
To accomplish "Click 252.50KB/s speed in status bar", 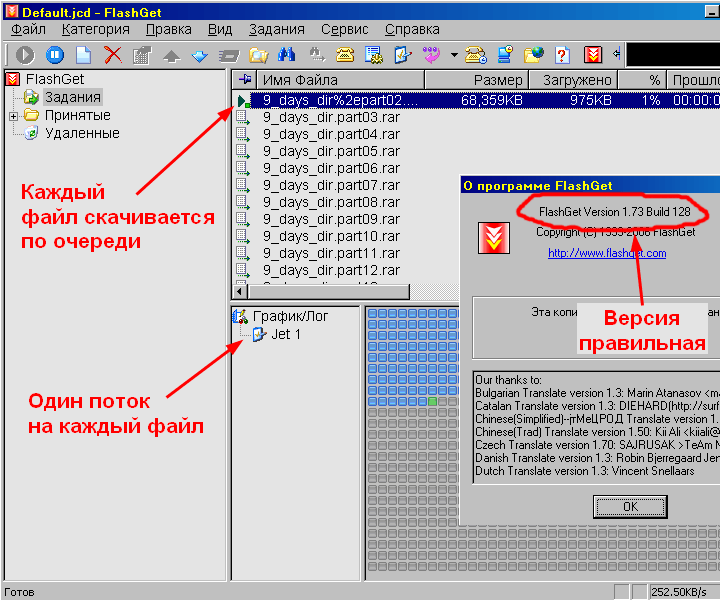I will tap(679, 592).
